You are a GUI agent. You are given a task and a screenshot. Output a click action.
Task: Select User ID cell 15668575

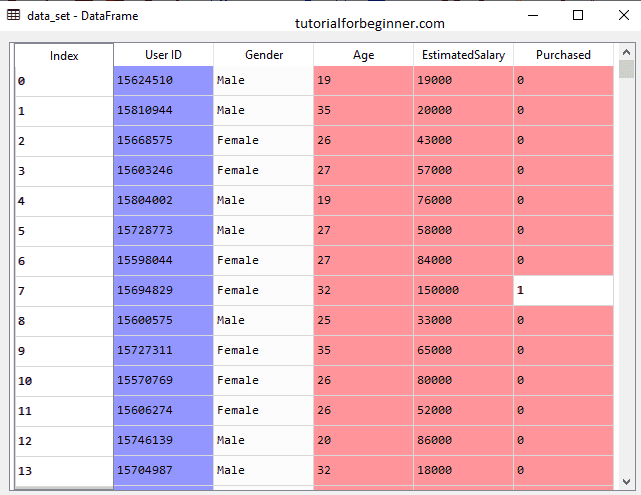click(x=164, y=141)
